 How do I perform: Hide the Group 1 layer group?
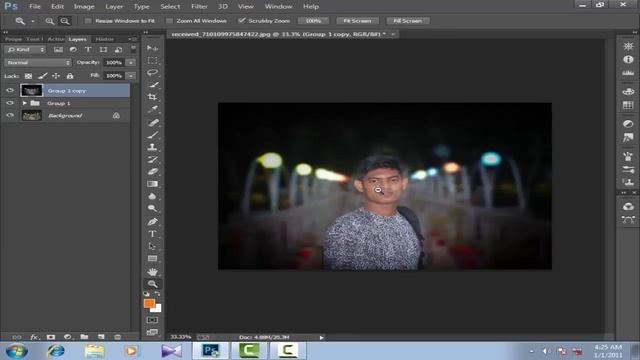pos(10,103)
